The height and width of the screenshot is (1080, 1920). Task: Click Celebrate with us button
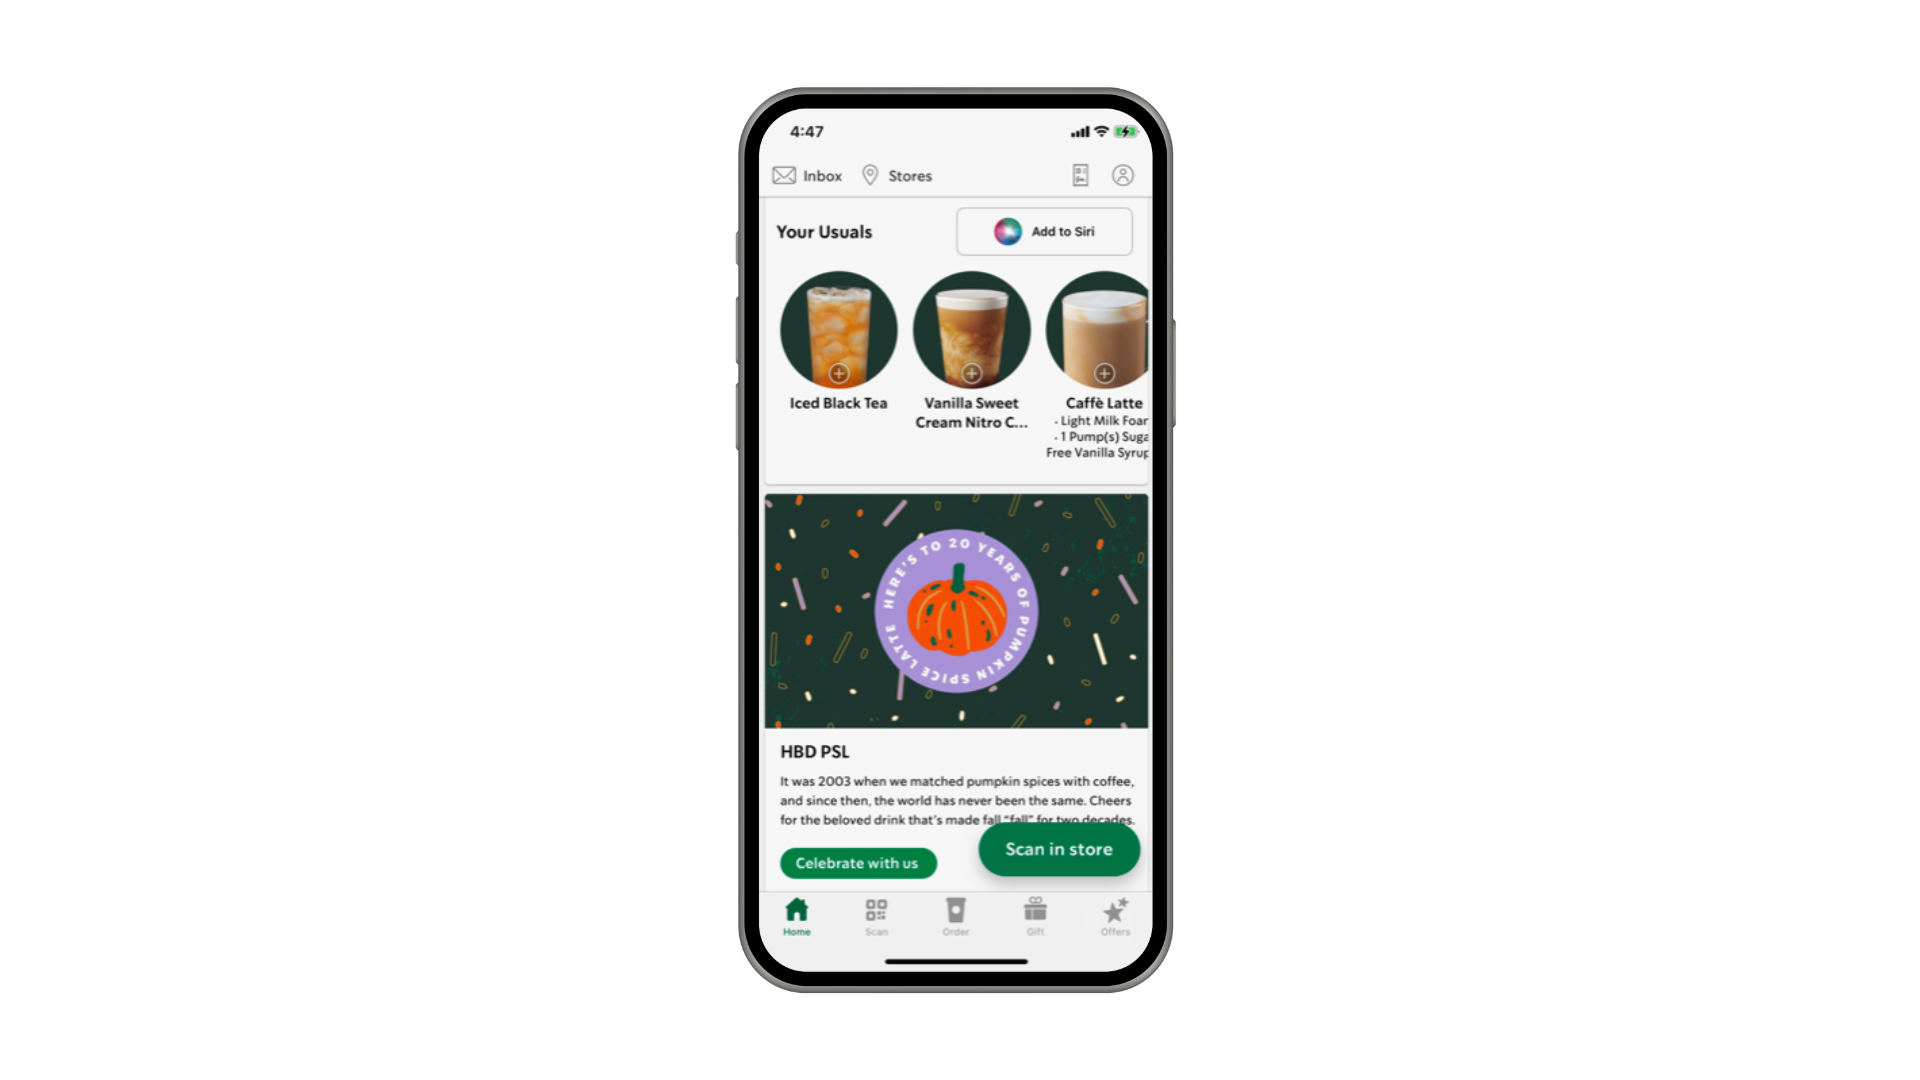[855, 862]
